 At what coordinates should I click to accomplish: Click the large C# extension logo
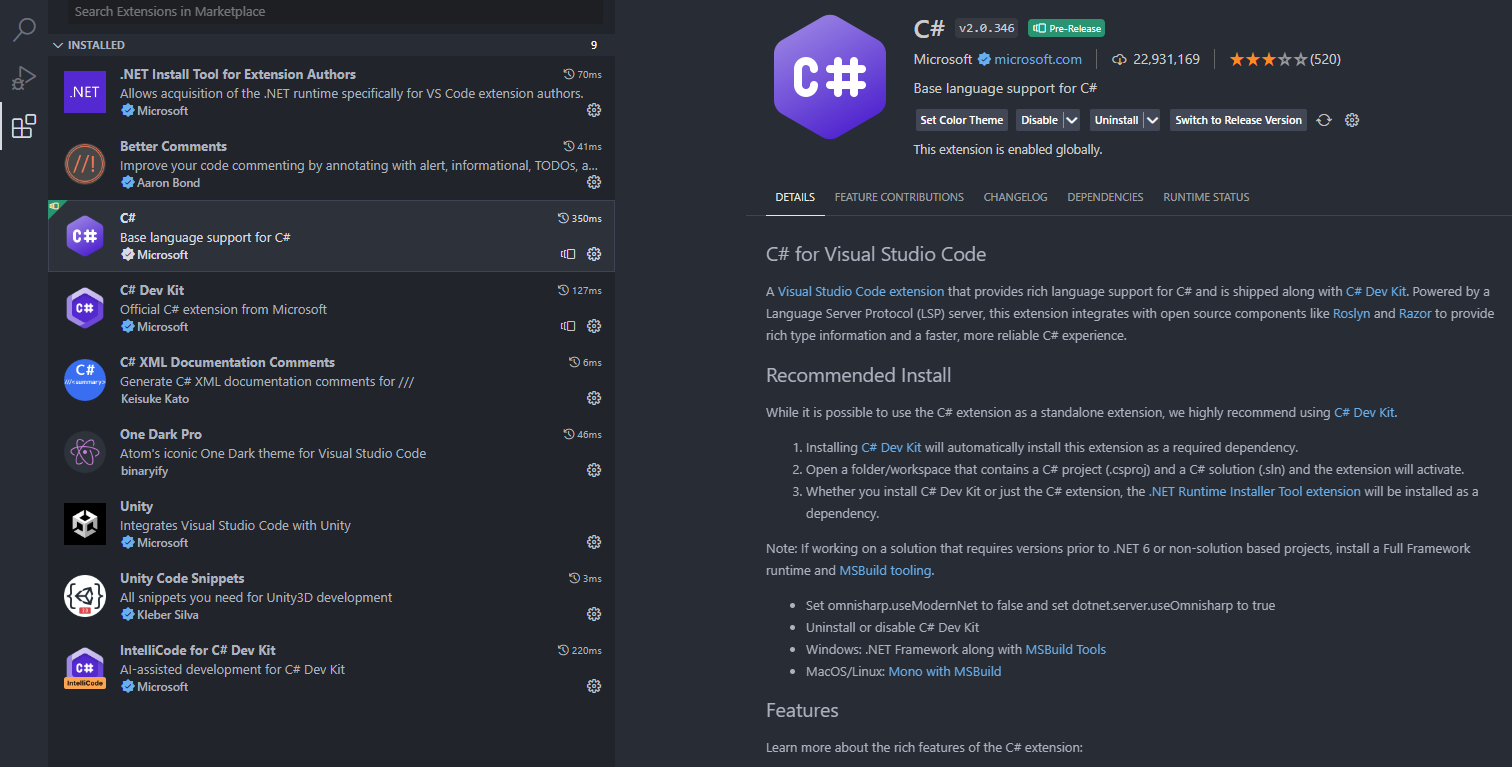tap(829, 77)
